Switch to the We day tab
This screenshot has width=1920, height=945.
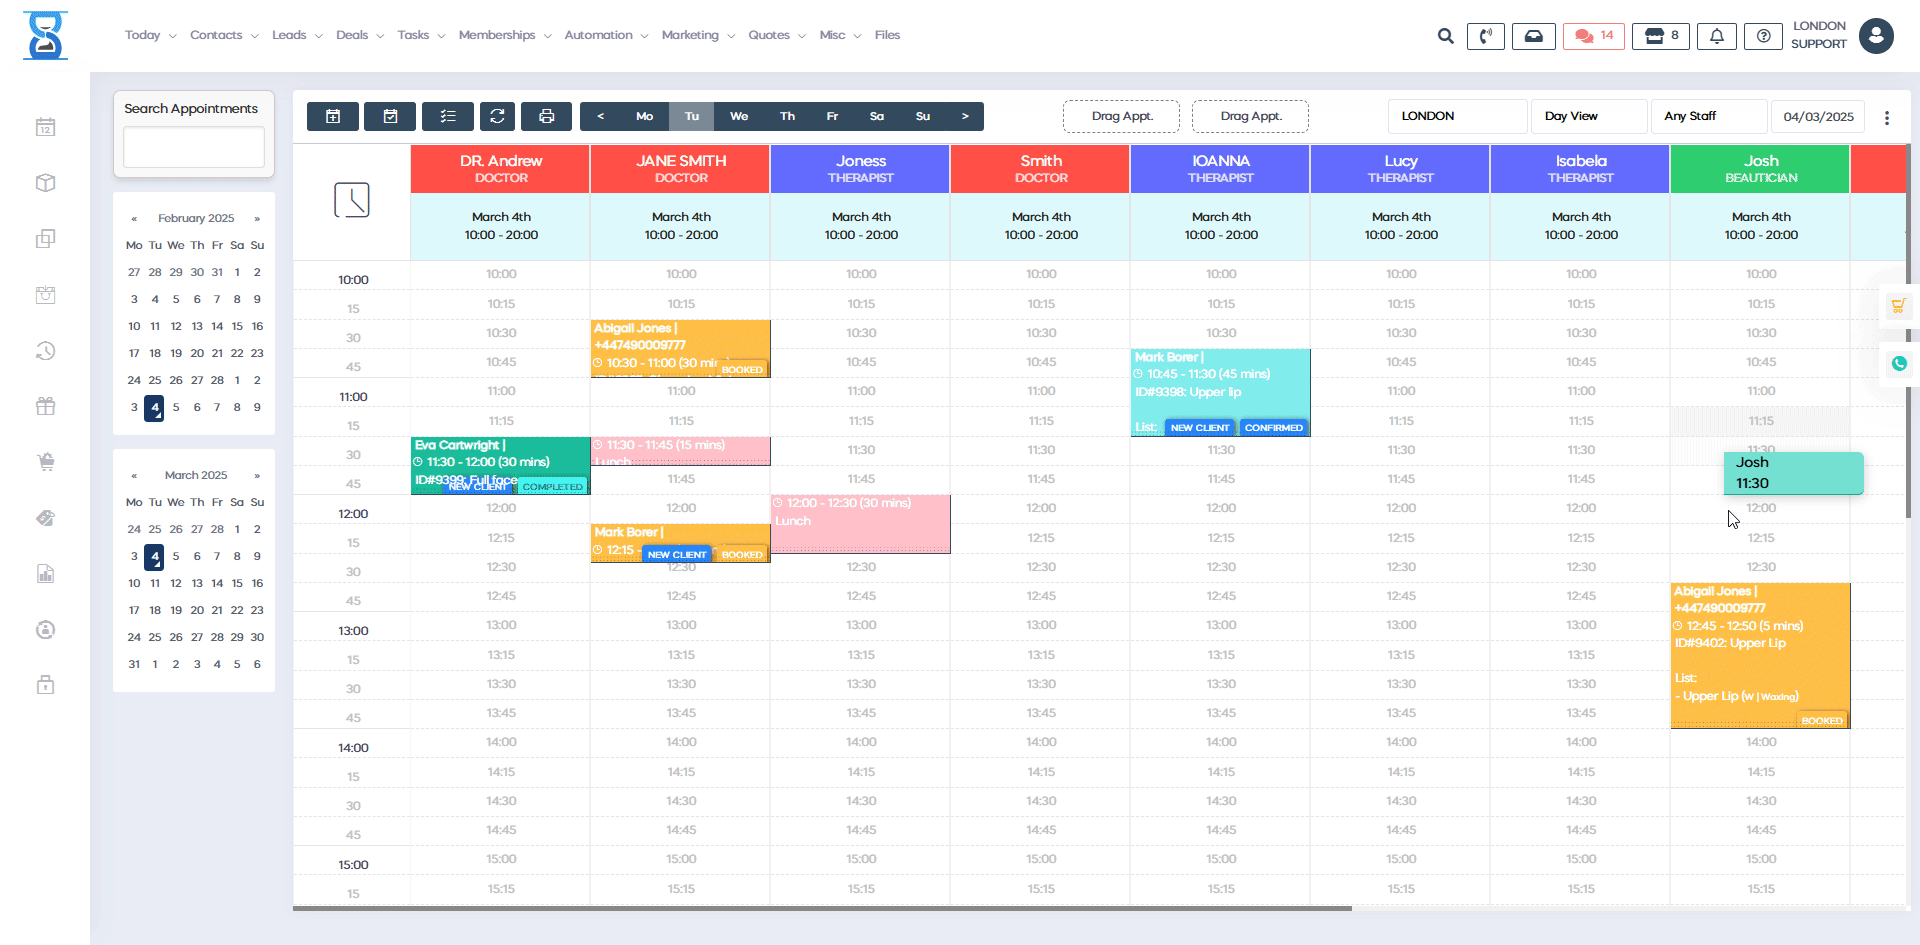pos(739,116)
